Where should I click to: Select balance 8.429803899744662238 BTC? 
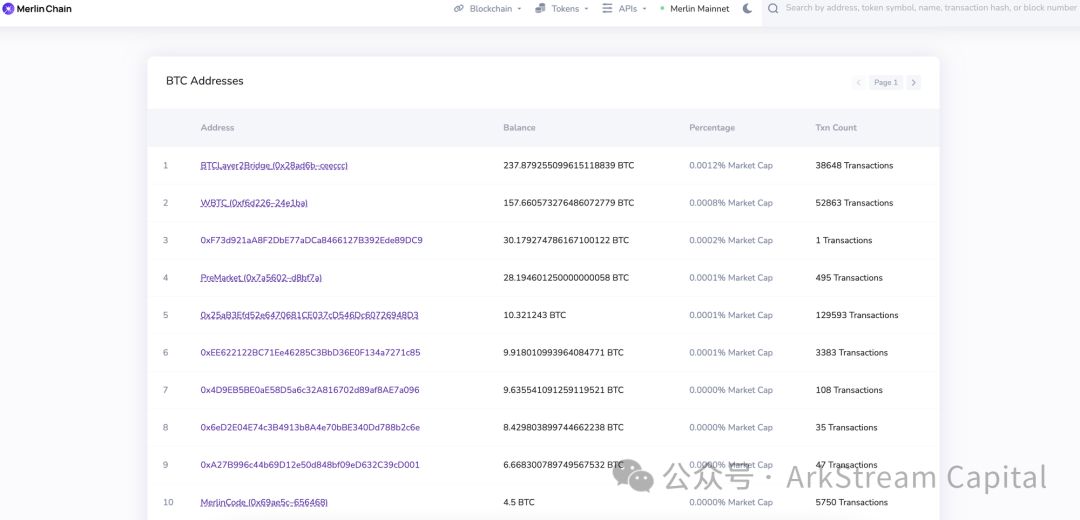563,427
